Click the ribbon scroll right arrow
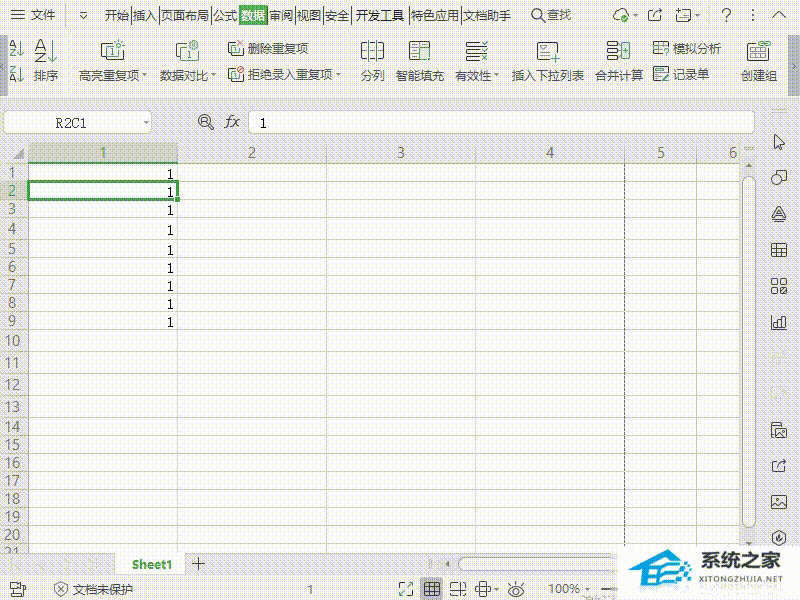This screenshot has width=800, height=600. (793, 66)
